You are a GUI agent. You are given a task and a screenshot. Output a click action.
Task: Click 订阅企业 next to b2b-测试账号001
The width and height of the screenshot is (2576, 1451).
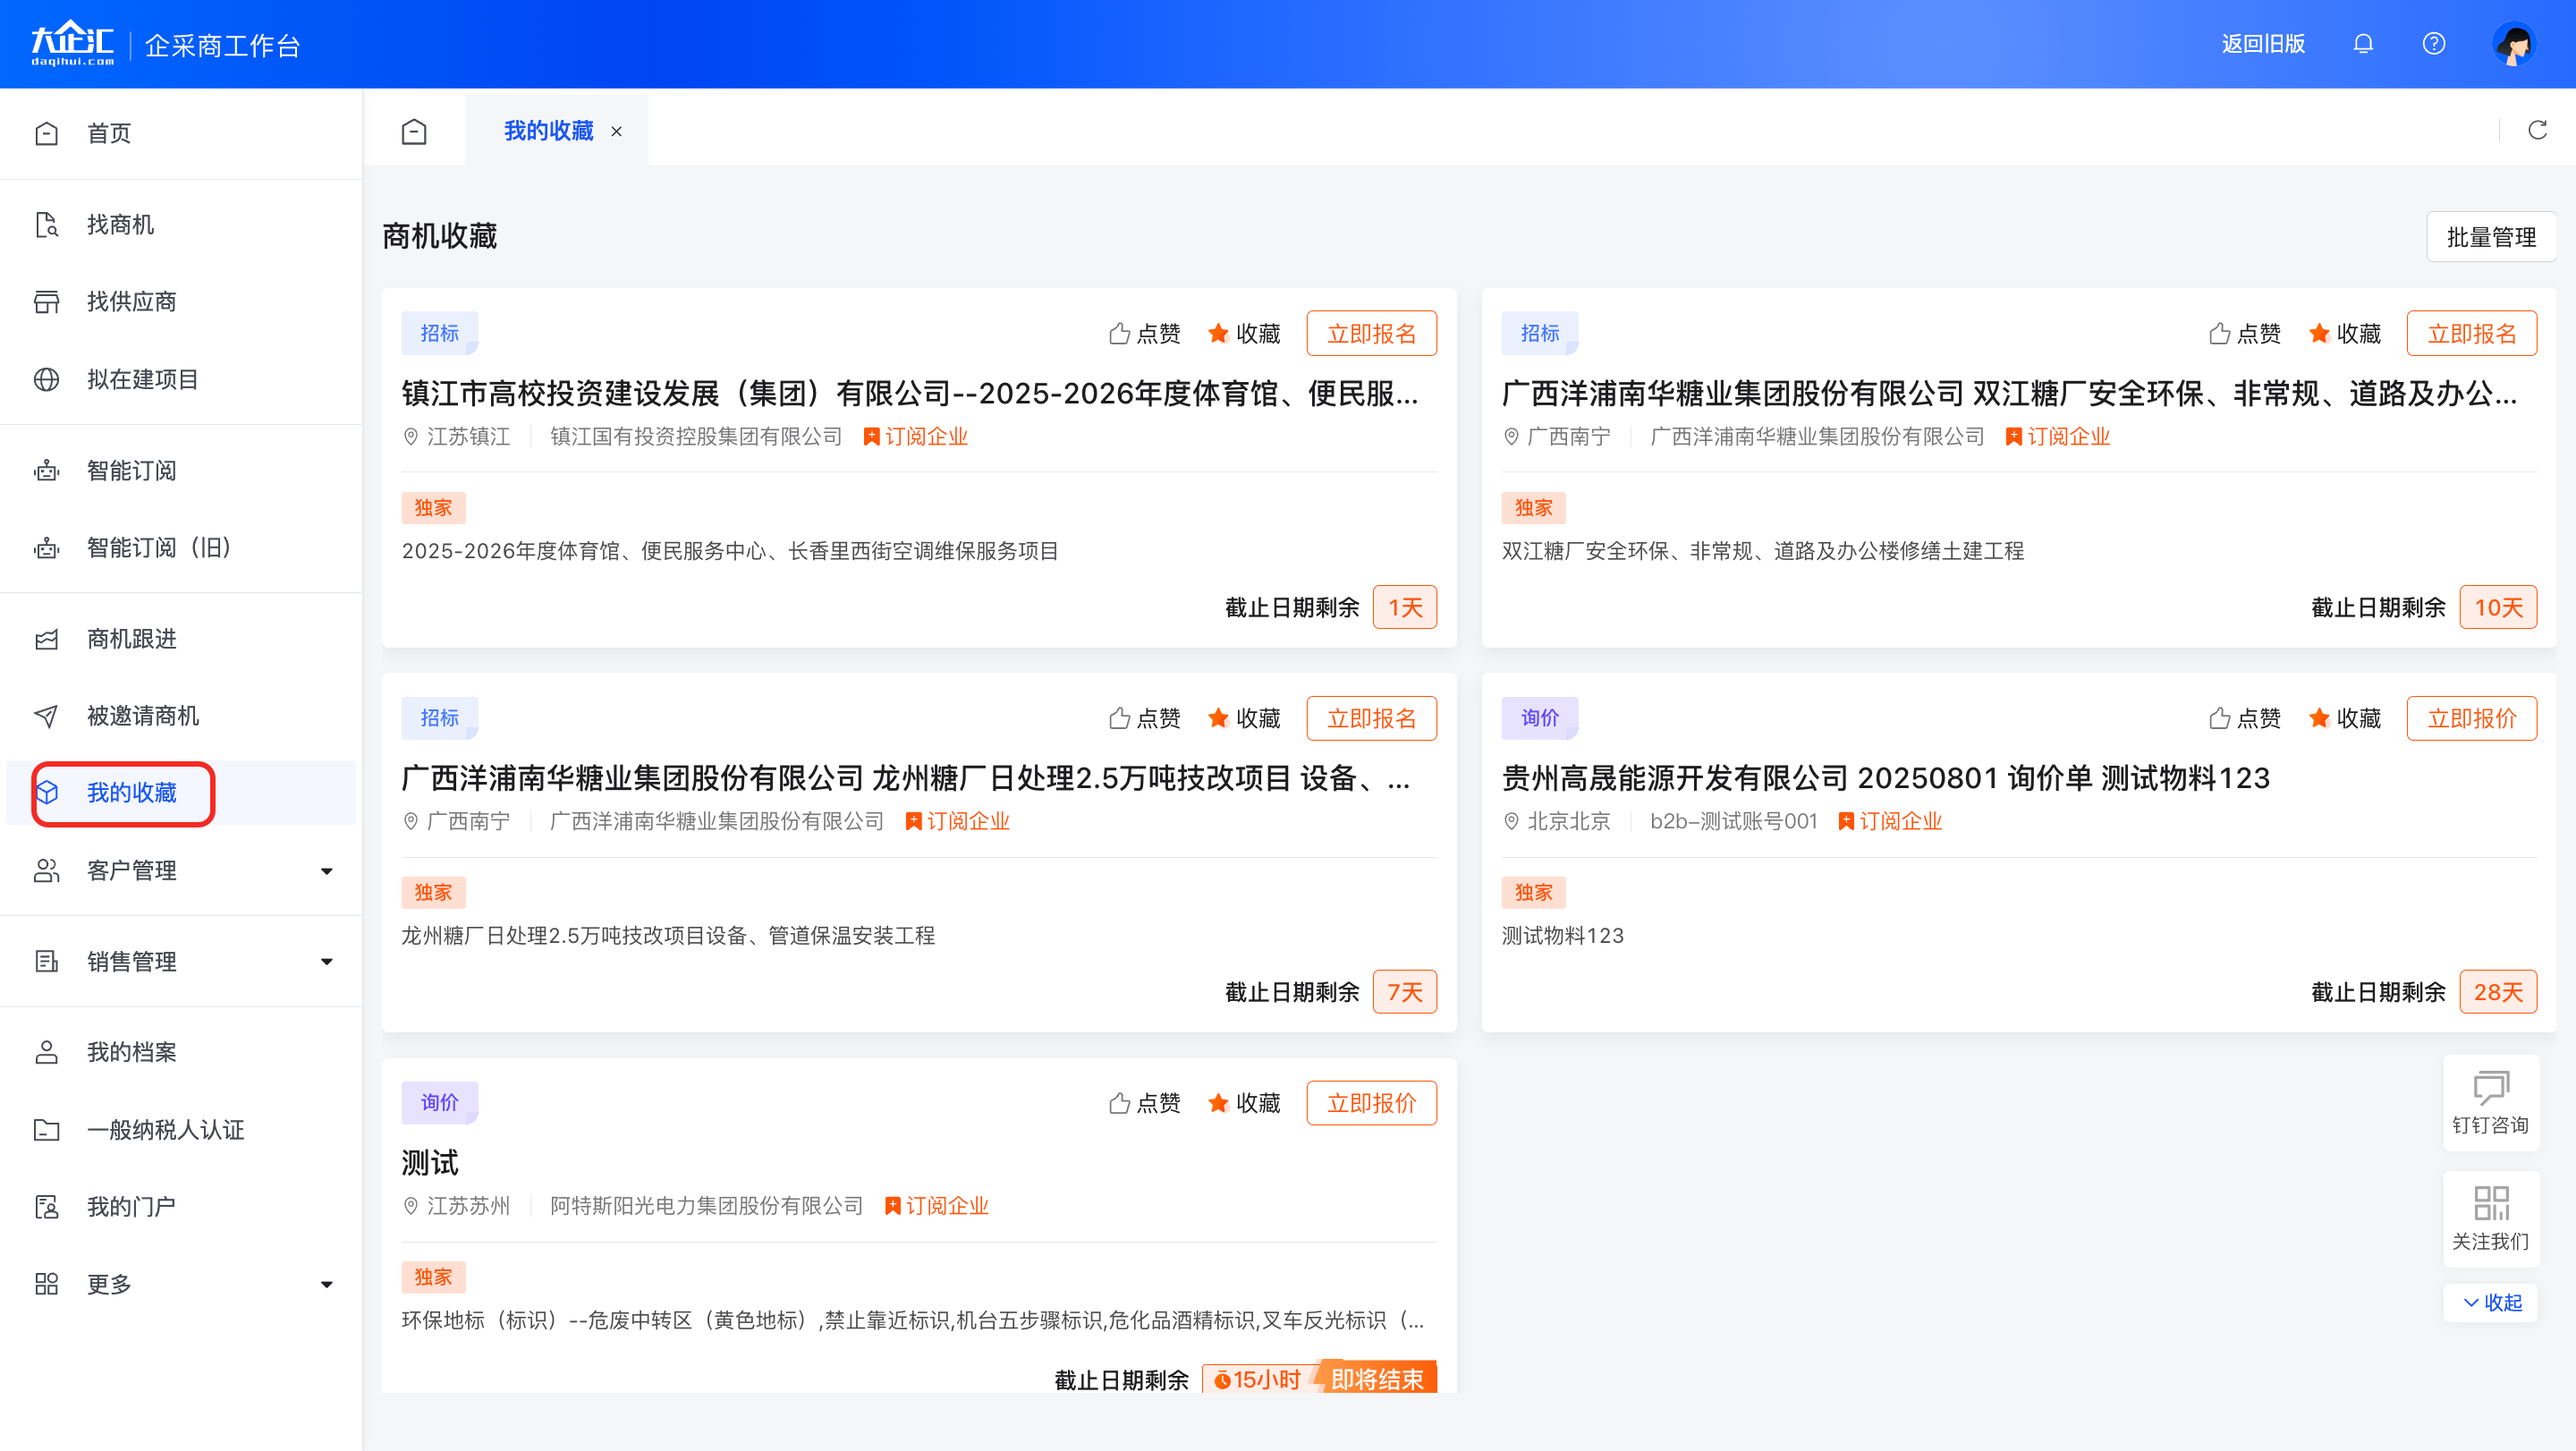tap(1890, 821)
